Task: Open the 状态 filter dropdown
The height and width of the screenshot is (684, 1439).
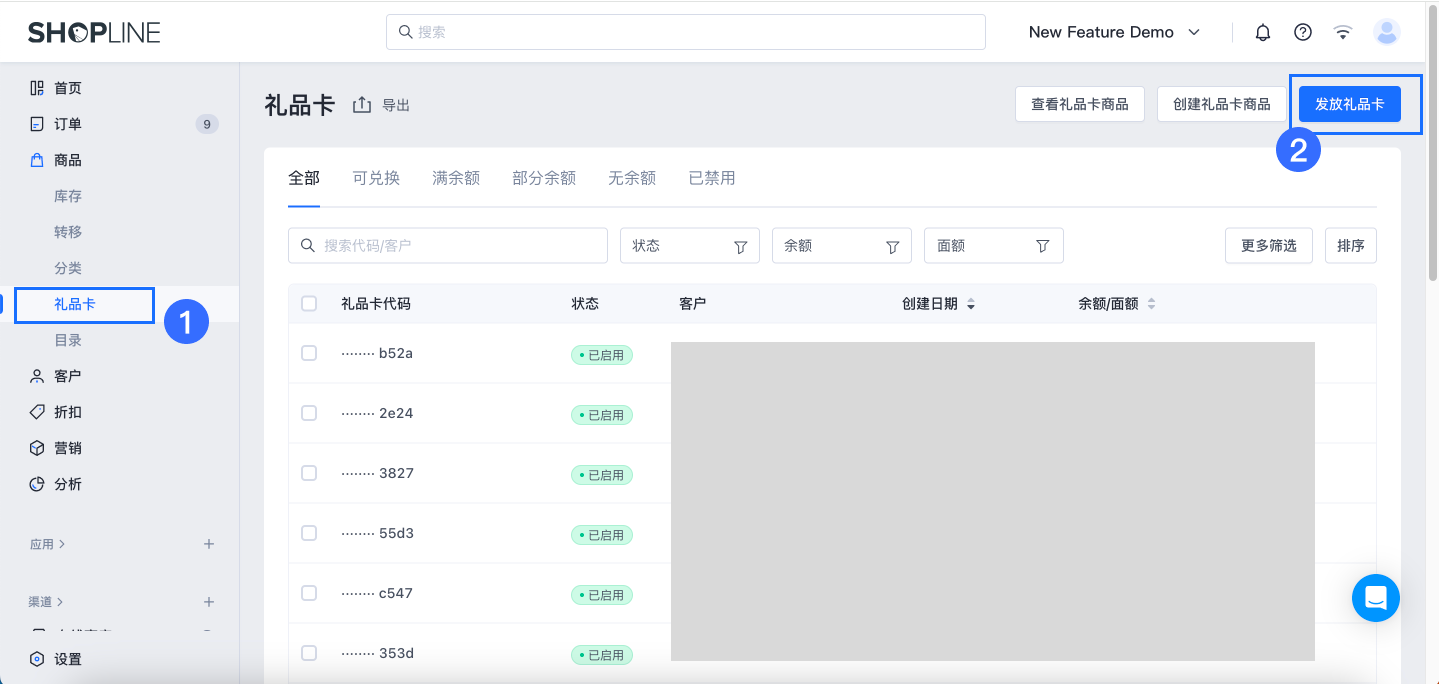Action: coord(690,246)
